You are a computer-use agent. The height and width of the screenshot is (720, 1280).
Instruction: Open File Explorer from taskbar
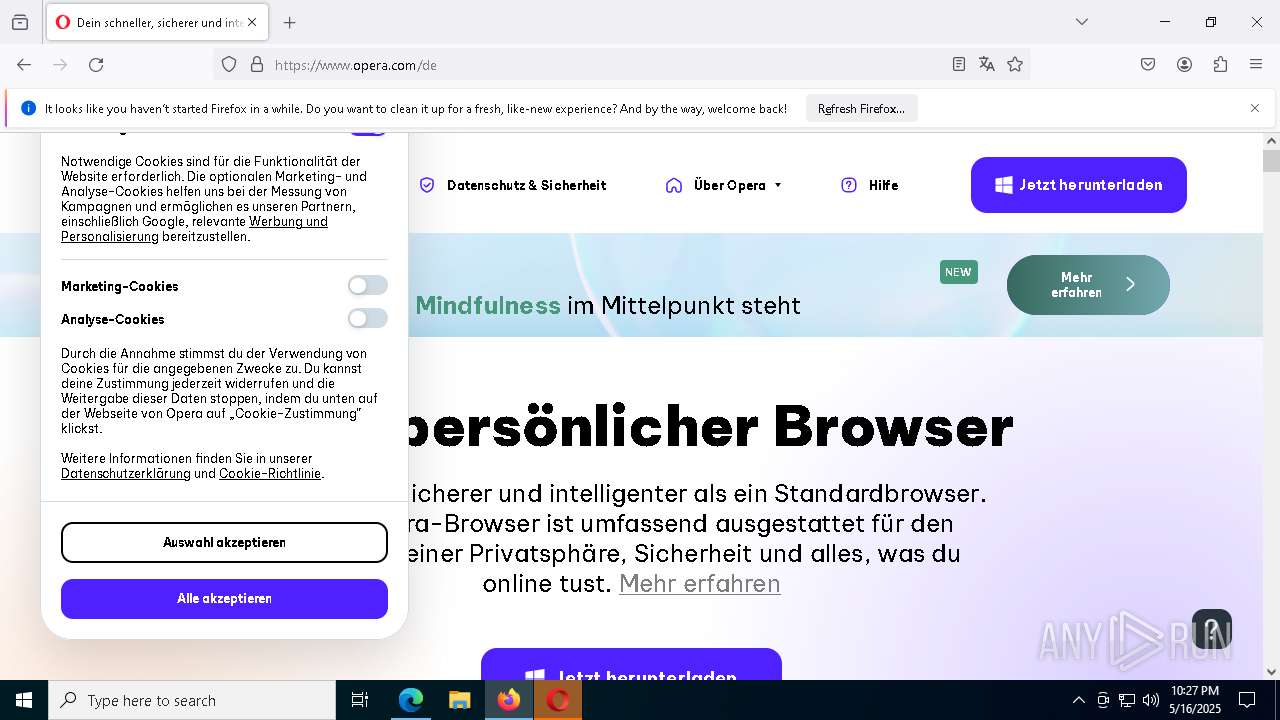[459, 700]
